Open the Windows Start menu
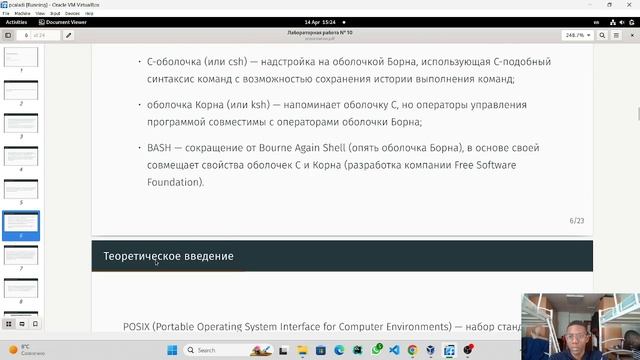Viewport: 640px width, 360px height. point(172,350)
